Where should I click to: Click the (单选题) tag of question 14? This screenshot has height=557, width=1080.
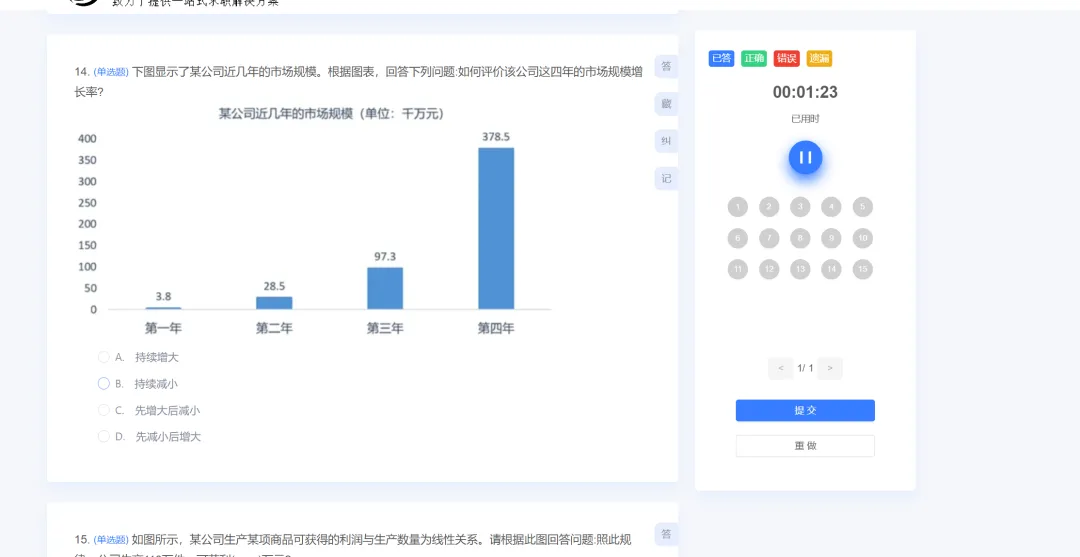[111, 72]
